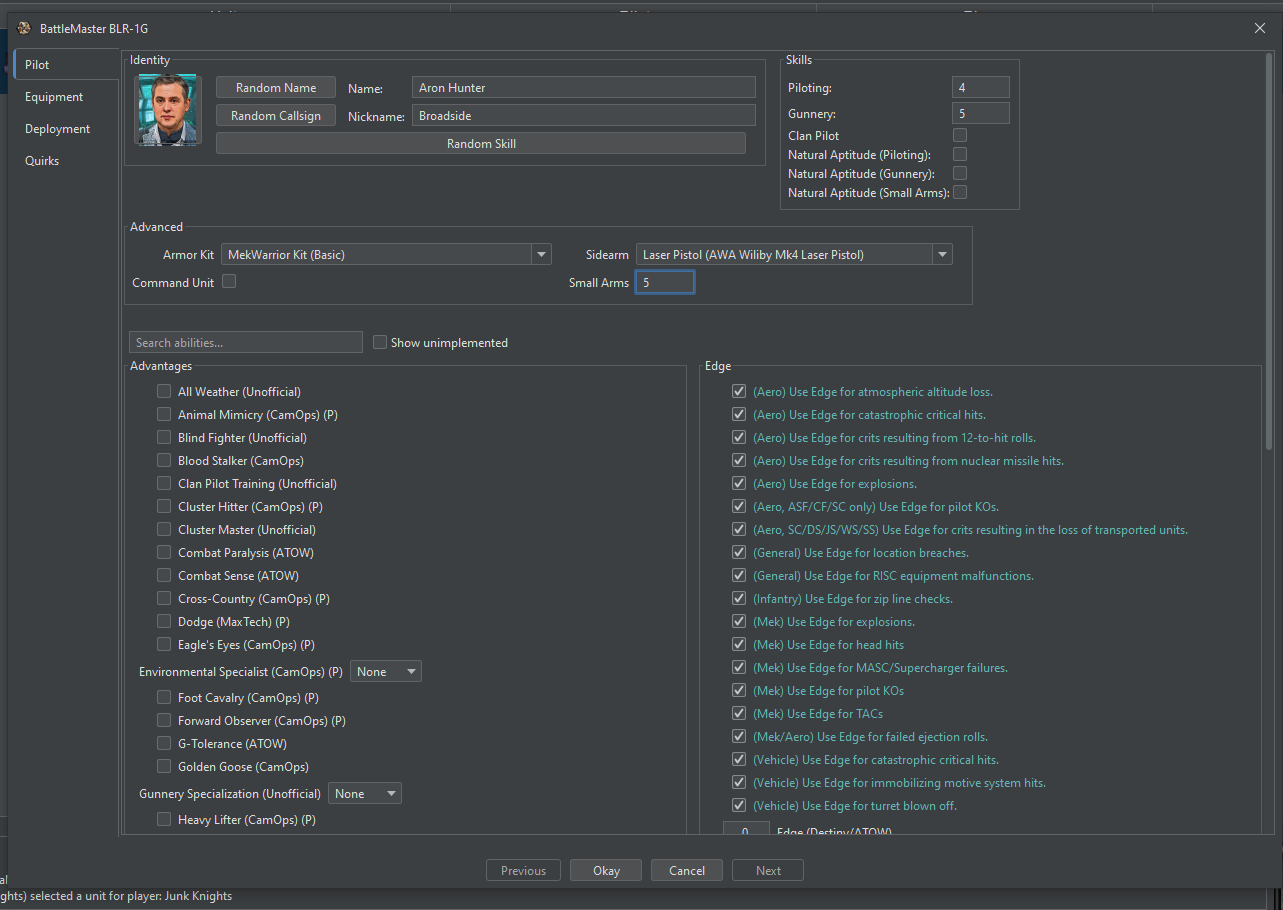Switch to the Equipment tab
The width and height of the screenshot is (1283, 910).
click(54, 97)
